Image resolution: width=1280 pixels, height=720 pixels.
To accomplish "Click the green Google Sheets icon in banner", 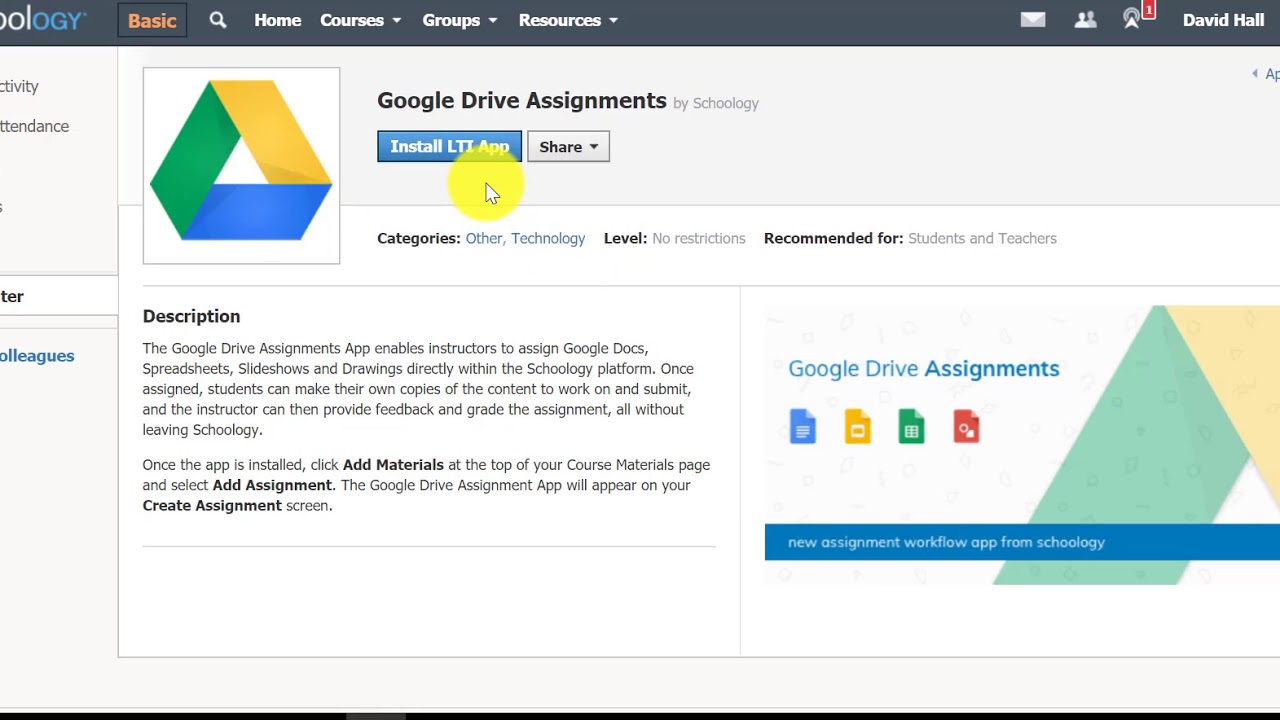I will click(x=911, y=427).
